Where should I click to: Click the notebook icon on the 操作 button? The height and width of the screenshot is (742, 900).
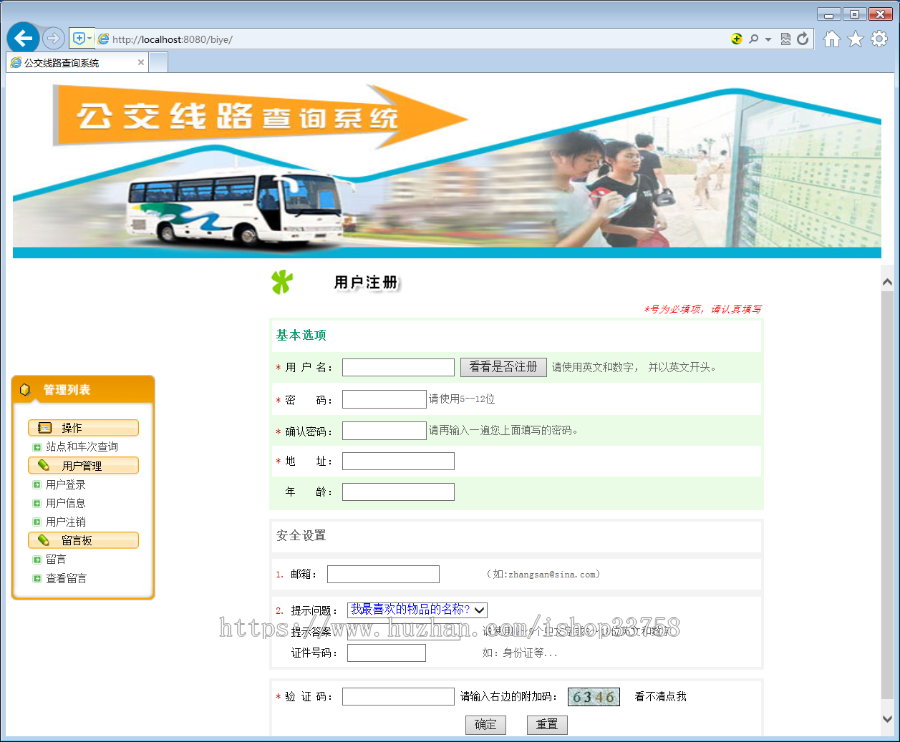(x=43, y=427)
